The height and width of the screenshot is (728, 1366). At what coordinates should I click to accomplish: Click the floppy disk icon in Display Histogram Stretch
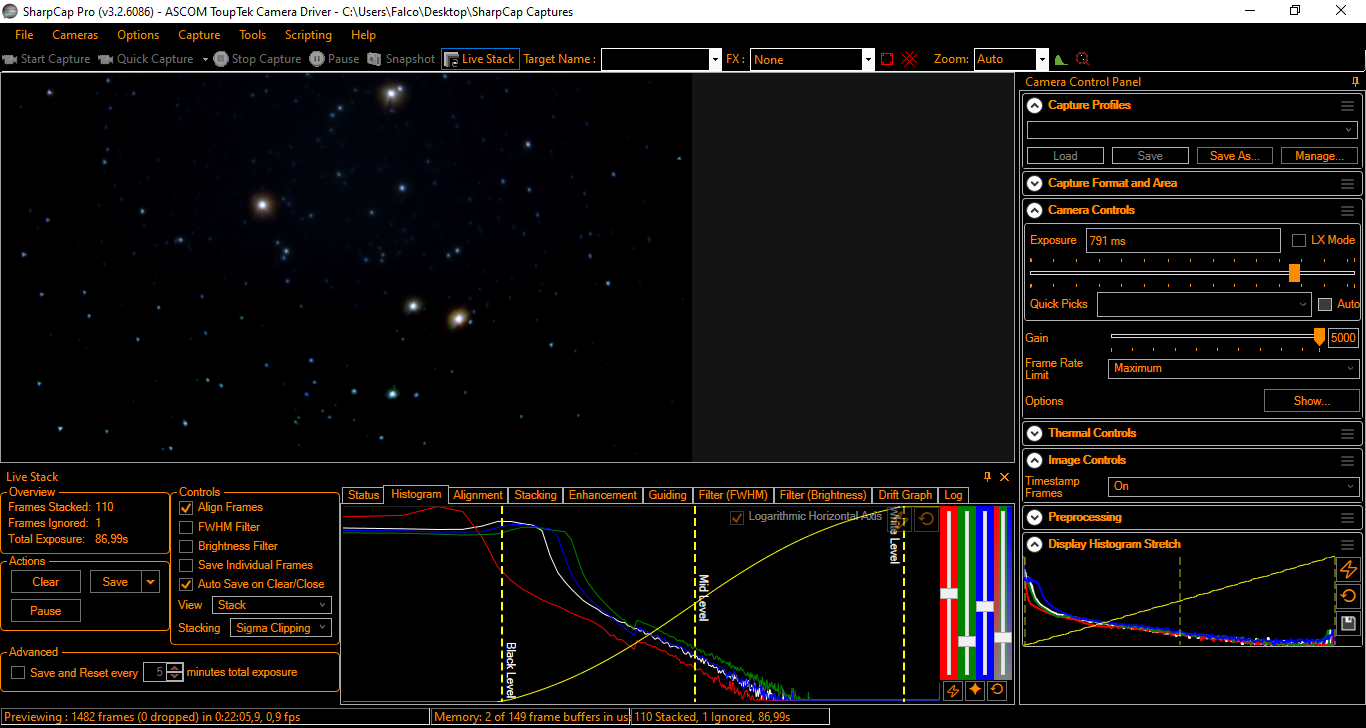[x=1348, y=623]
